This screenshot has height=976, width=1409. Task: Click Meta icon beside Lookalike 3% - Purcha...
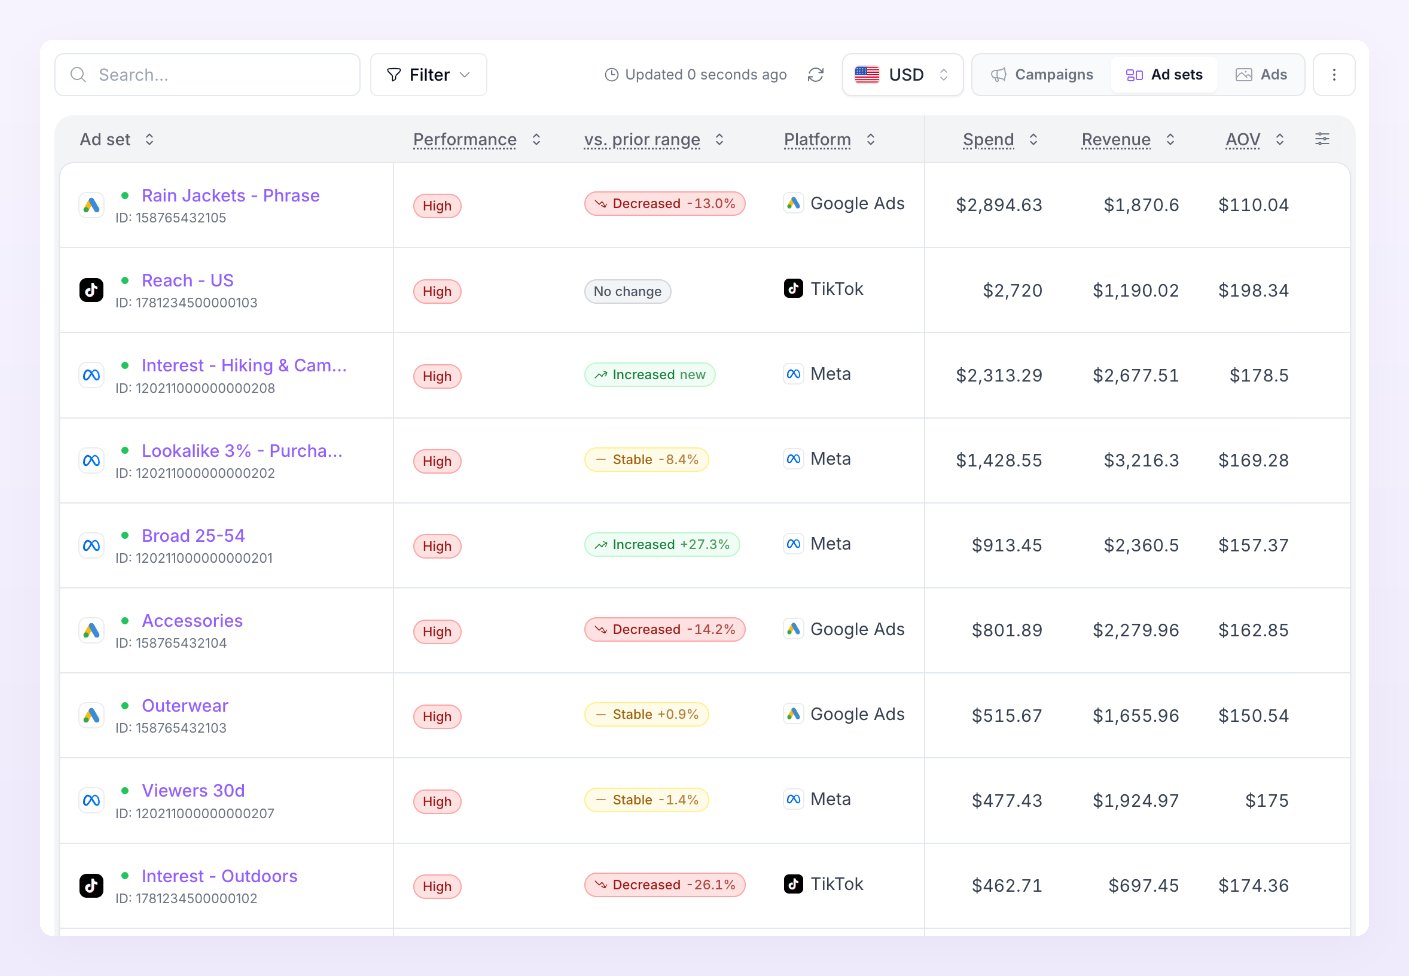pos(91,460)
